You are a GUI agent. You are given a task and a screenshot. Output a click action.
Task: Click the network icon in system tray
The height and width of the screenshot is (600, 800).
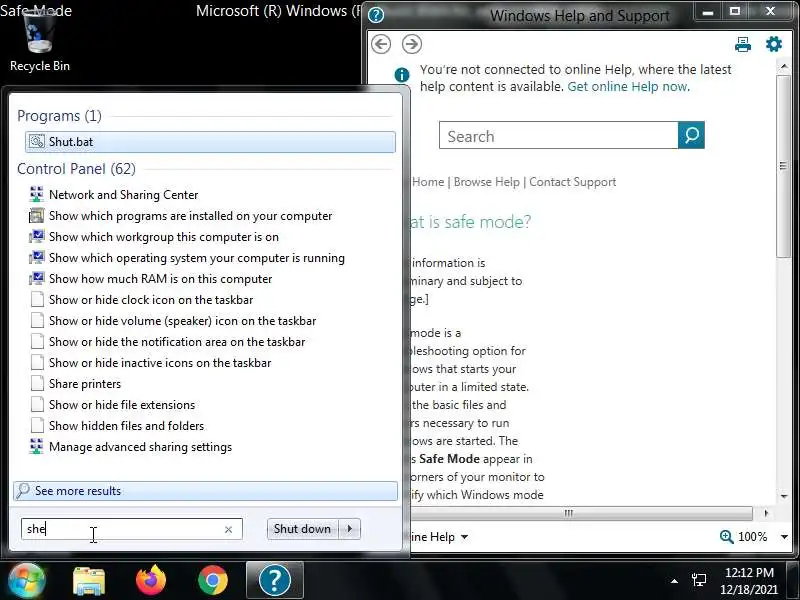coord(699,580)
